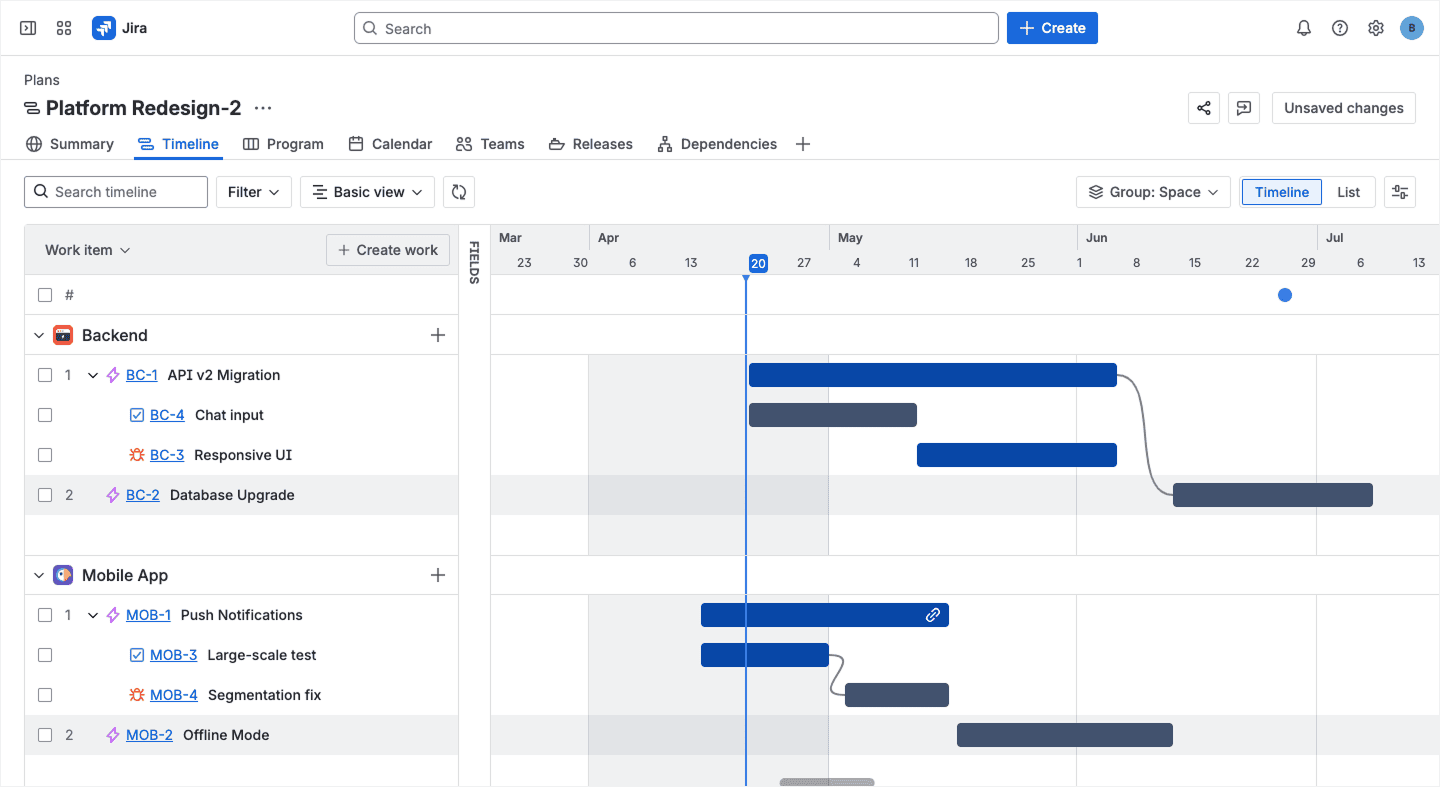Open the user profile avatar
The image size is (1440, 787).
coord(1411,28)
